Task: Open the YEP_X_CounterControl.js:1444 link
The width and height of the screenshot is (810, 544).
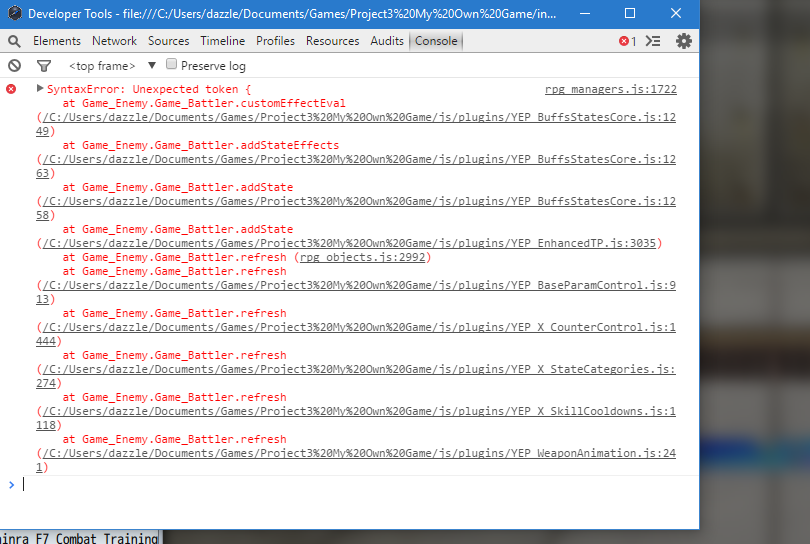Action: click(359, 327)
